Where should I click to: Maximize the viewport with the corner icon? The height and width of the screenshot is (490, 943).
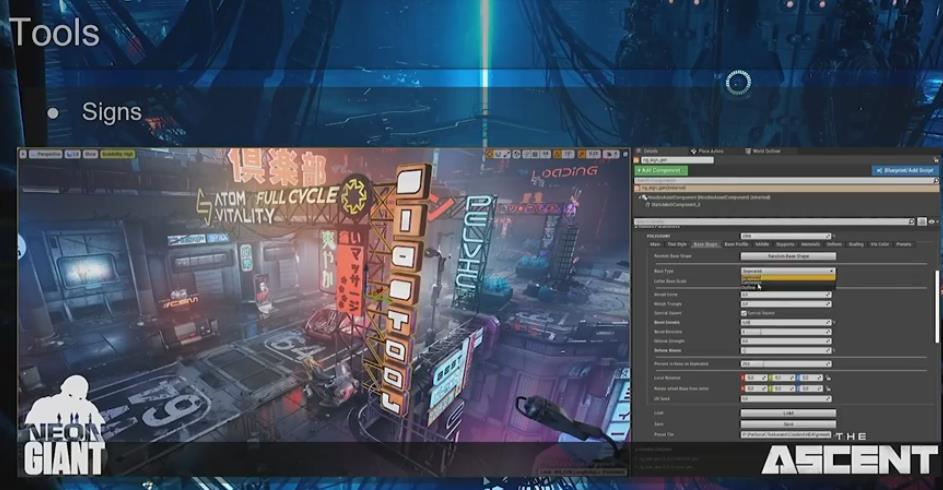[x=624, y=155]
